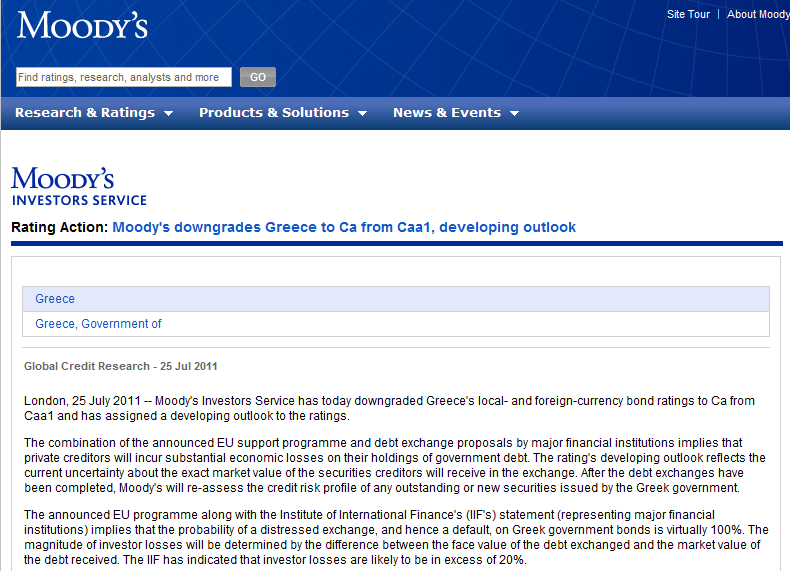790x571 pixels.
Task: Click the paragraph starting 'The announced EU programme'
Action: [396, 537]
